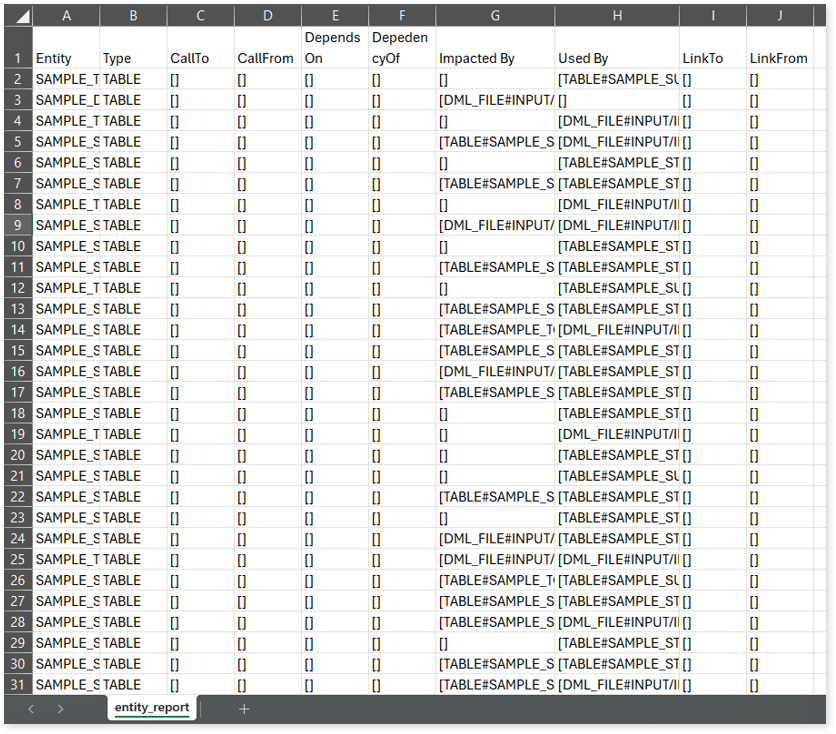Select the Used By header cell
The image size is (836, 734).
click(617, 48)
